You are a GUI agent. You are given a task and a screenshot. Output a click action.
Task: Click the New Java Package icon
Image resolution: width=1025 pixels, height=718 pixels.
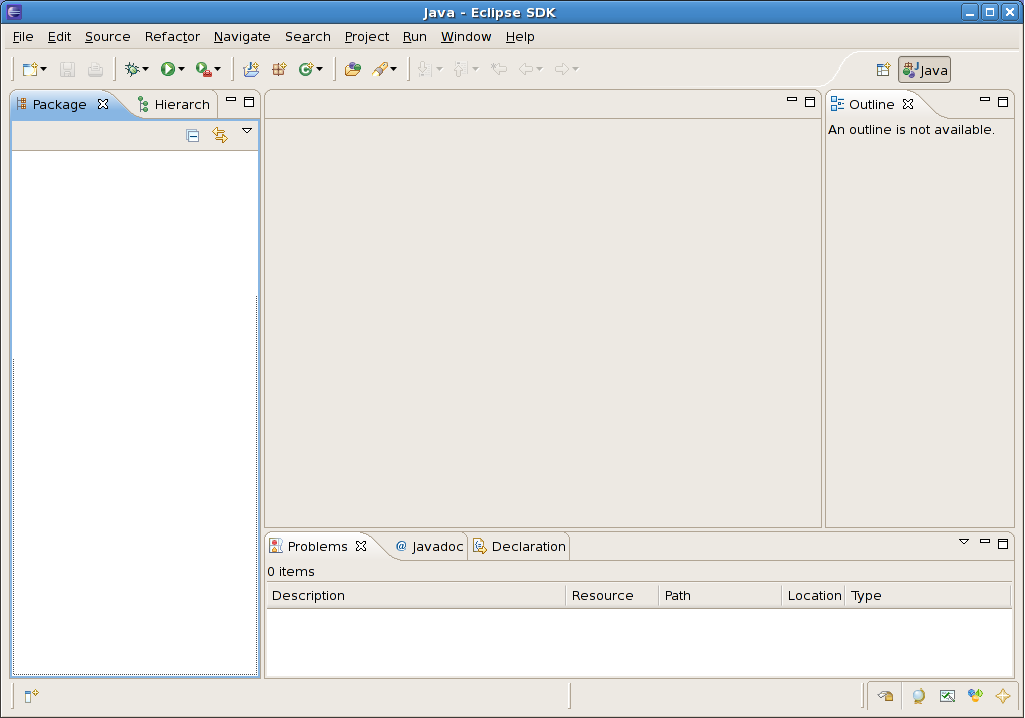pyautogui.click(x=279, y=69)
